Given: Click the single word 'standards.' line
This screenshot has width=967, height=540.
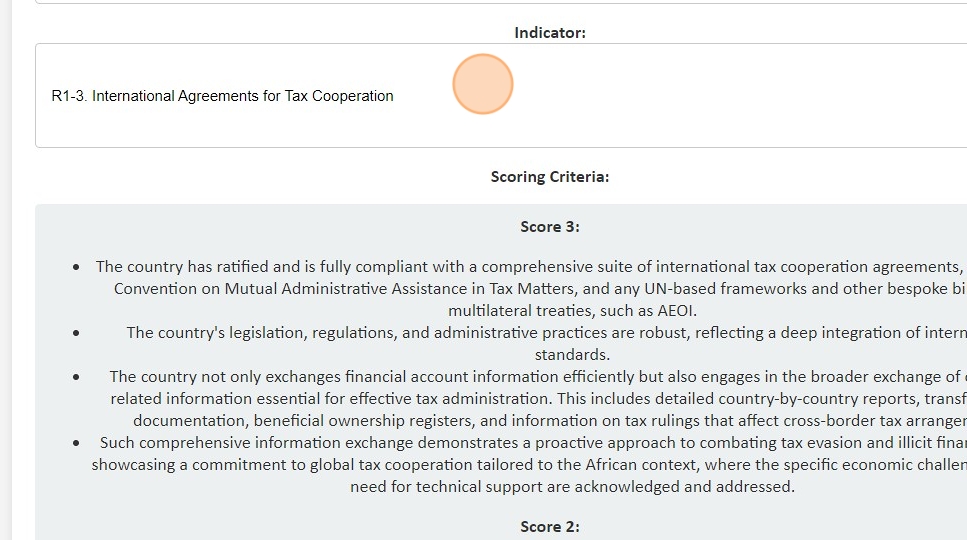Looking at the screenshot, I should (x=572, y=355).
